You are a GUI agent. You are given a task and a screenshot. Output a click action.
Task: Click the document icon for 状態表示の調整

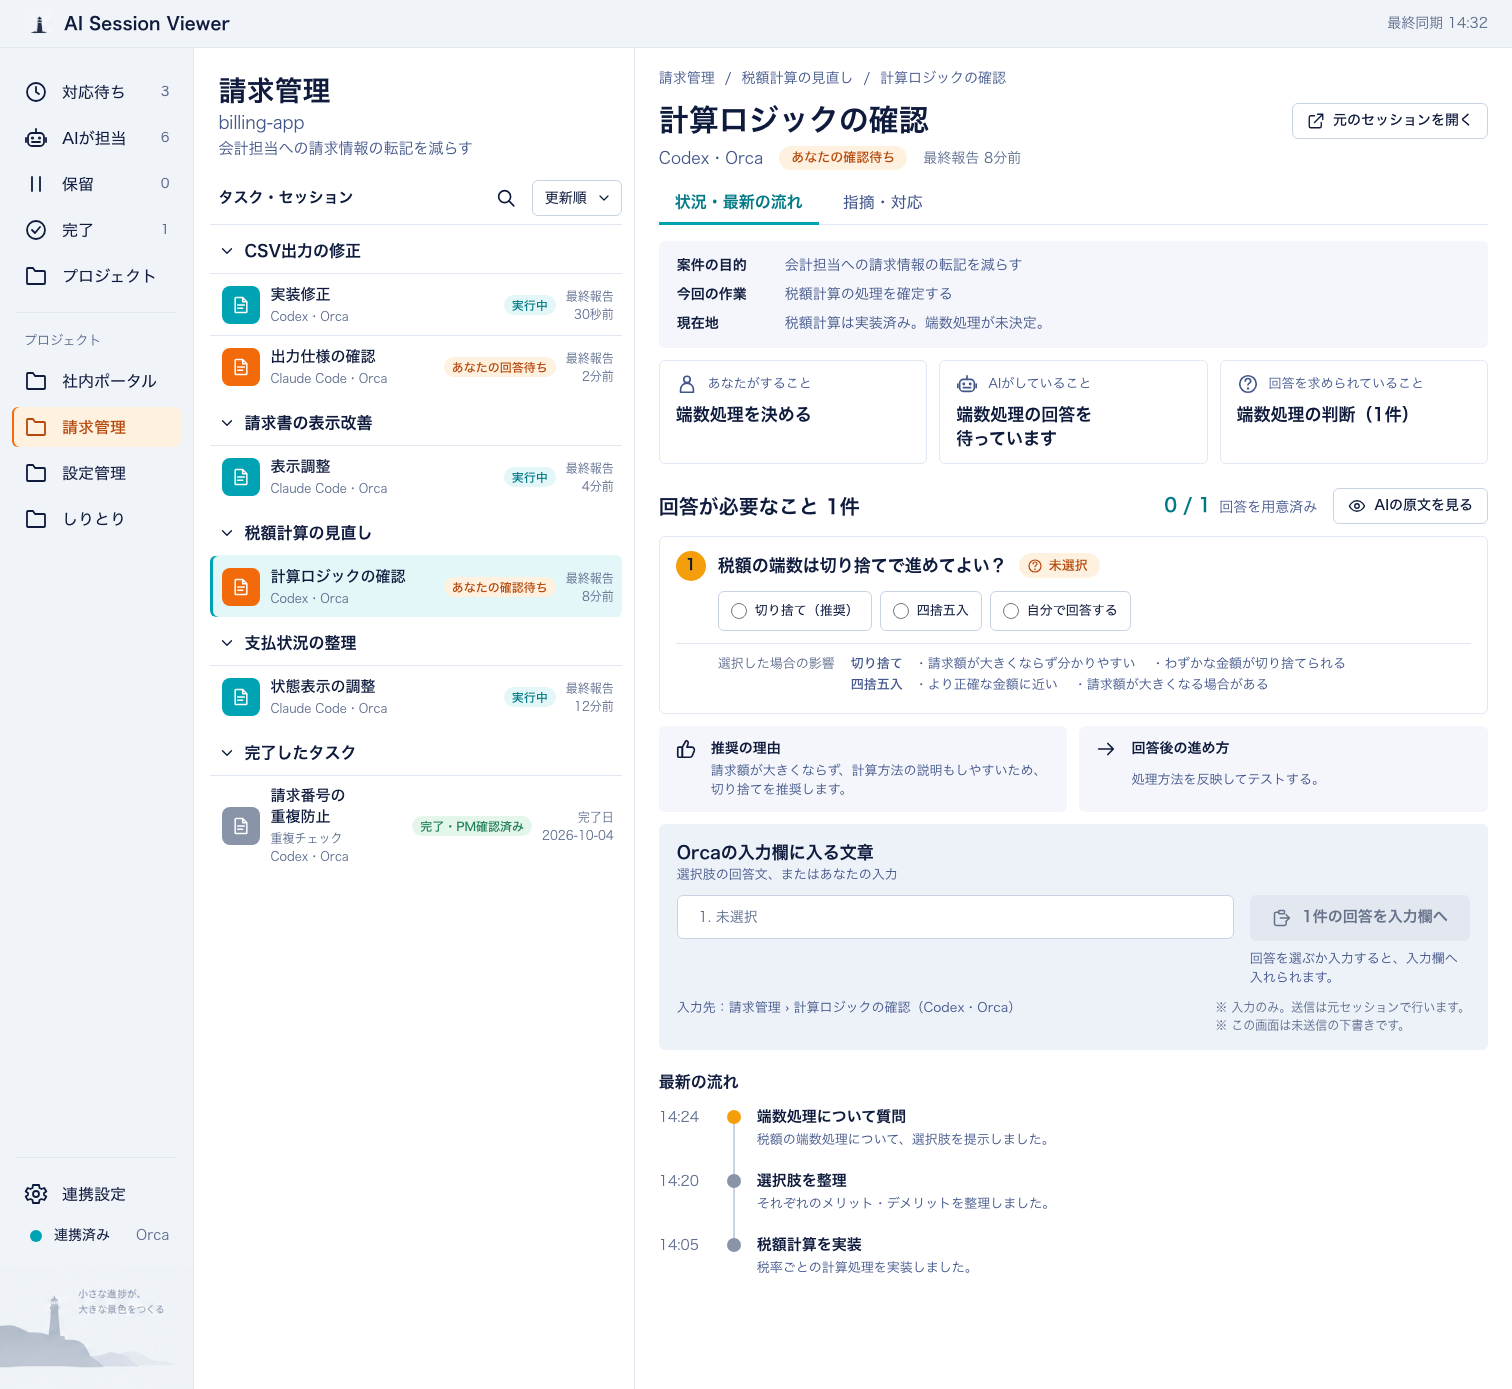(x=241, y=697)
